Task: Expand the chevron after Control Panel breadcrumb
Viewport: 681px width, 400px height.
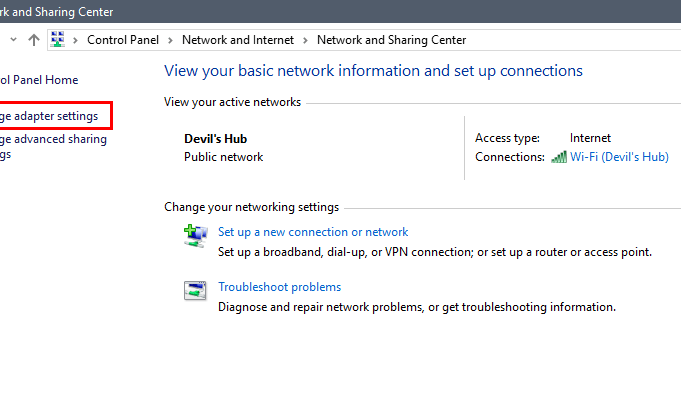Action: [x=170, y=40]
